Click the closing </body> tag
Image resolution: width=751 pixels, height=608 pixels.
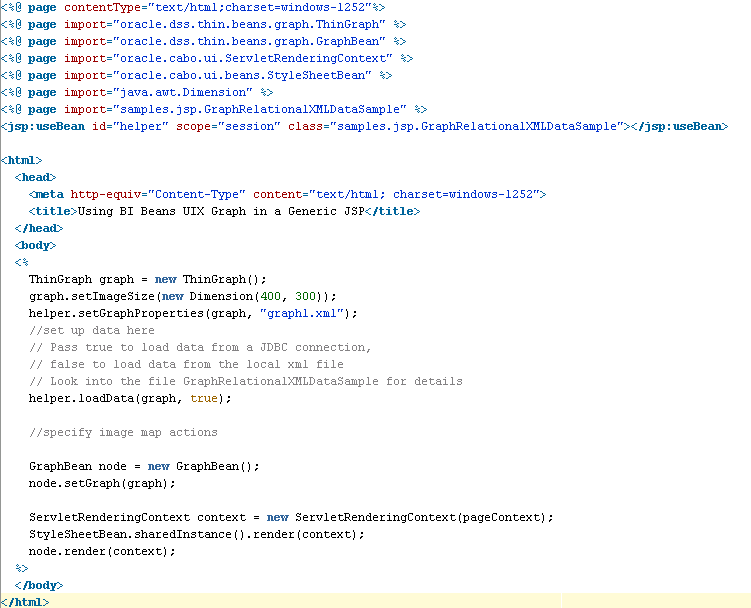point(39,585)
